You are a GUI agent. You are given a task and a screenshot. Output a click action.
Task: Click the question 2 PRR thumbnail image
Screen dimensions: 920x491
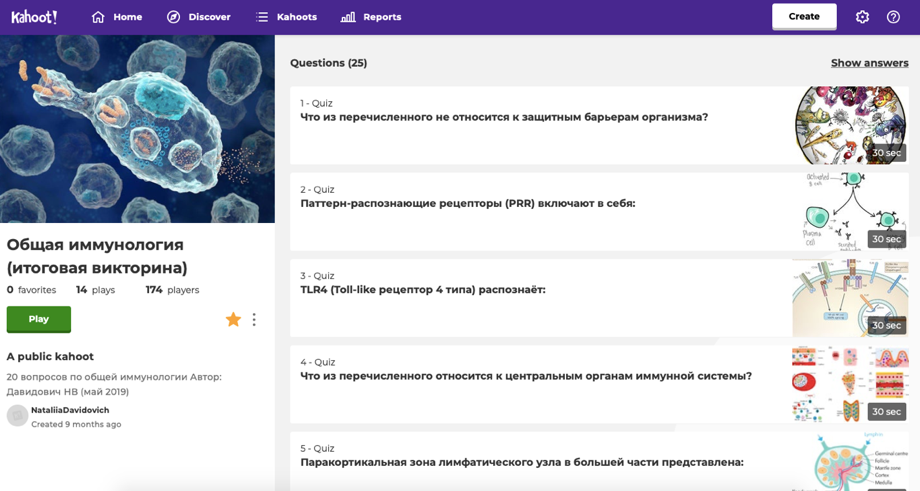point(850,211)
